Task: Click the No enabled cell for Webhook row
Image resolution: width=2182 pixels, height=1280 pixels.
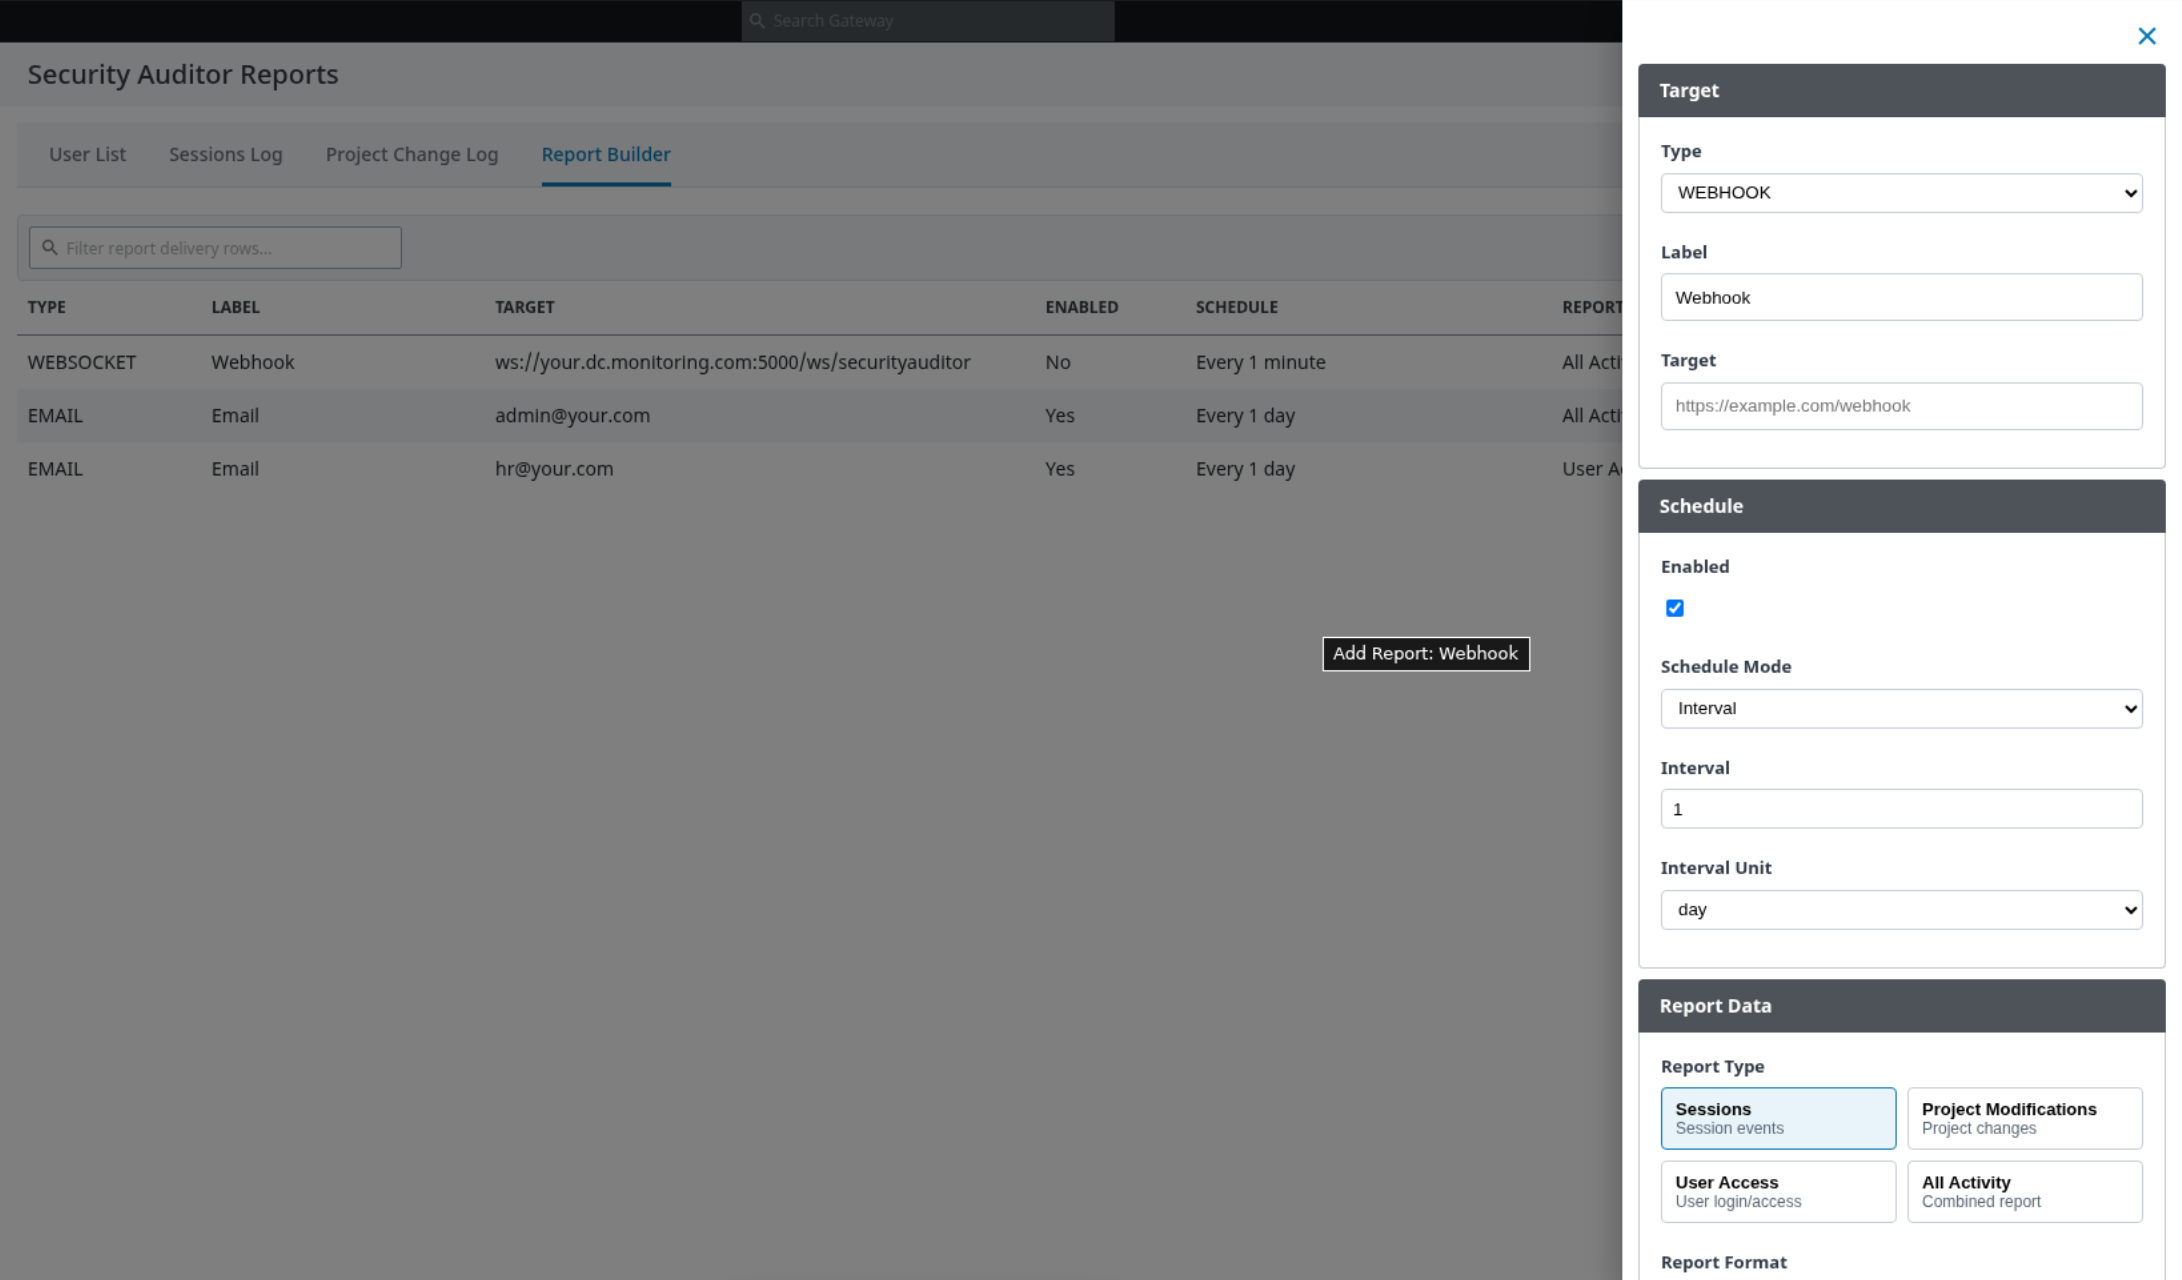Action: [1057, 362]
